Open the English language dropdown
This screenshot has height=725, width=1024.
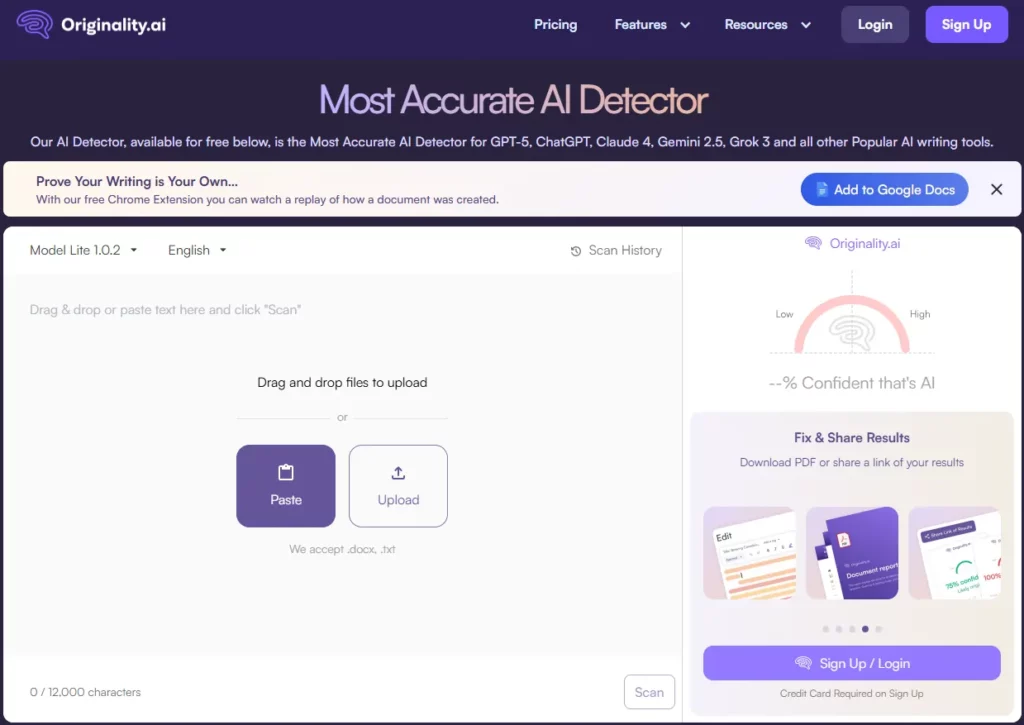pos(197,250)
